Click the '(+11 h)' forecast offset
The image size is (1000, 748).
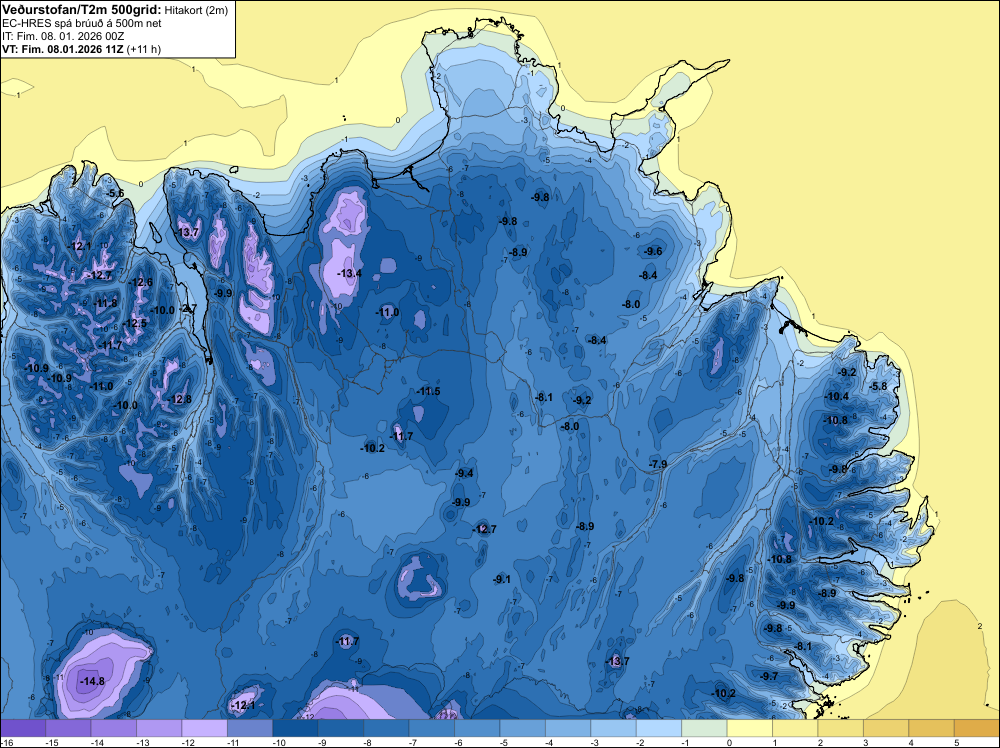point(144,49)
